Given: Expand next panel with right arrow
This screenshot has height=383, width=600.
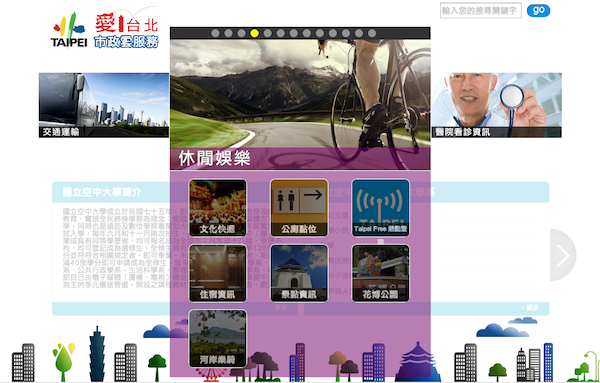Looking at the screenshot, I should [563, 255].
